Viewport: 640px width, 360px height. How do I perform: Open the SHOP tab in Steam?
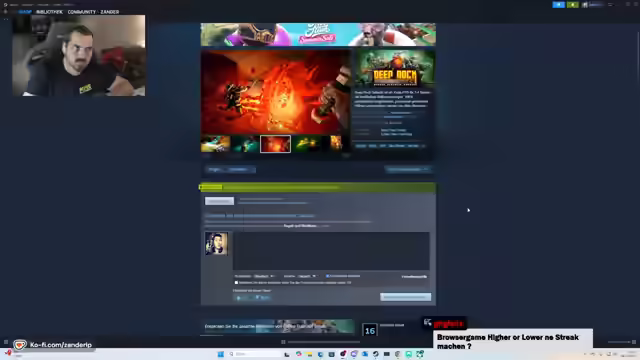click(x=25, y=12)
